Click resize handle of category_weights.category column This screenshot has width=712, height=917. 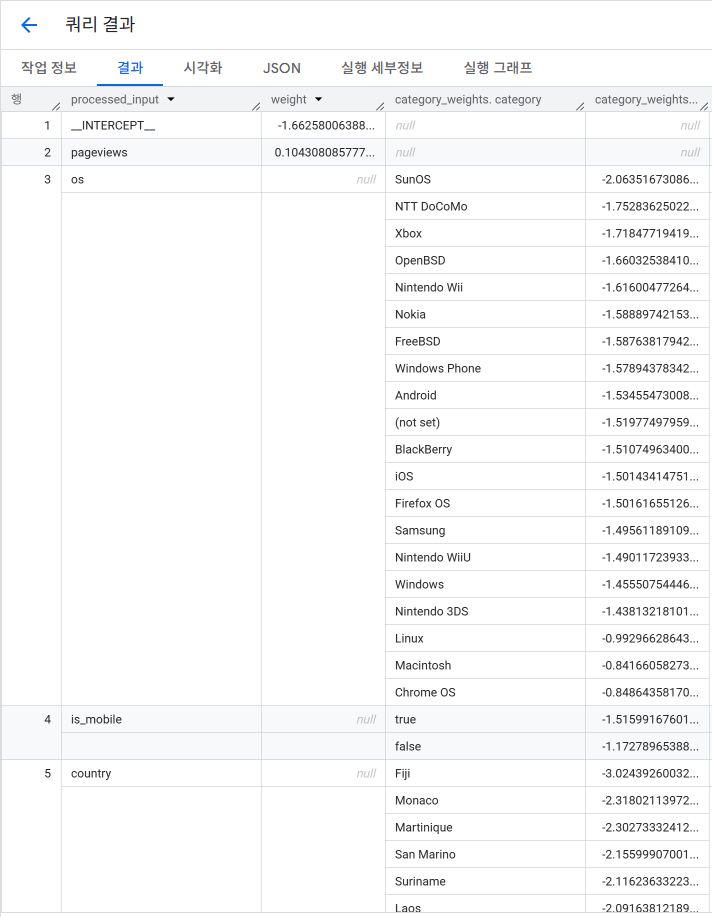[580, 106]
